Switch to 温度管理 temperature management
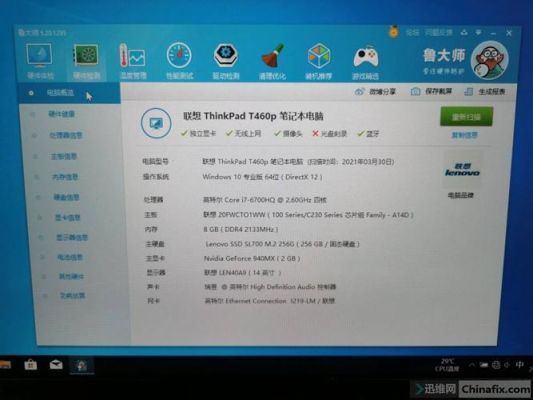The width and height of the screenshot is (533, 400). tap(133, 62)
